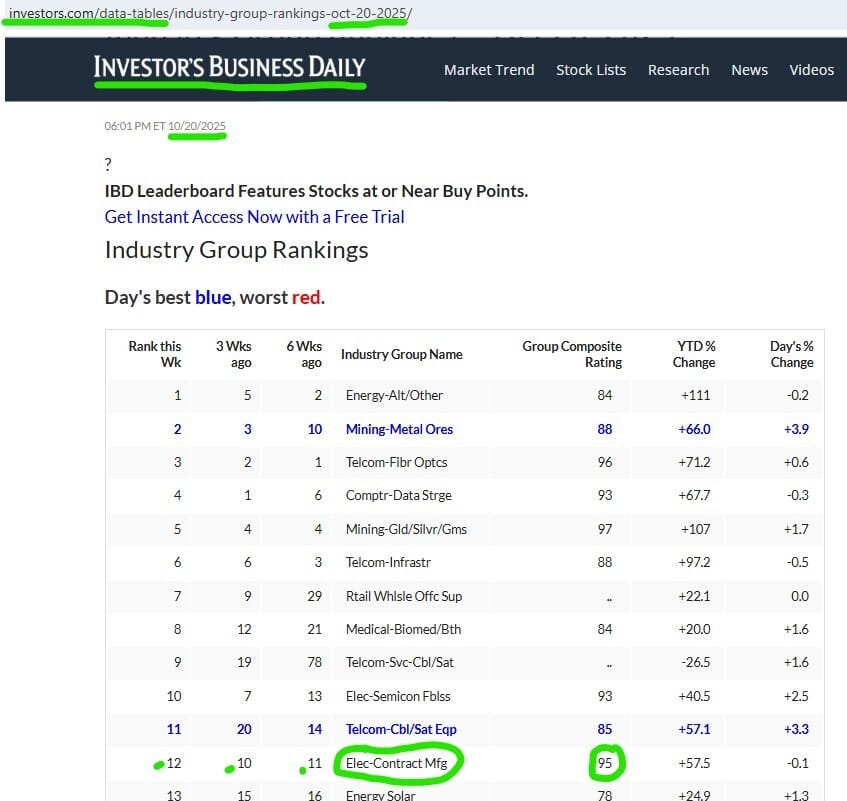Select the Telcom-Cbl/Sat Eqp group name

[x=401, y=729]
